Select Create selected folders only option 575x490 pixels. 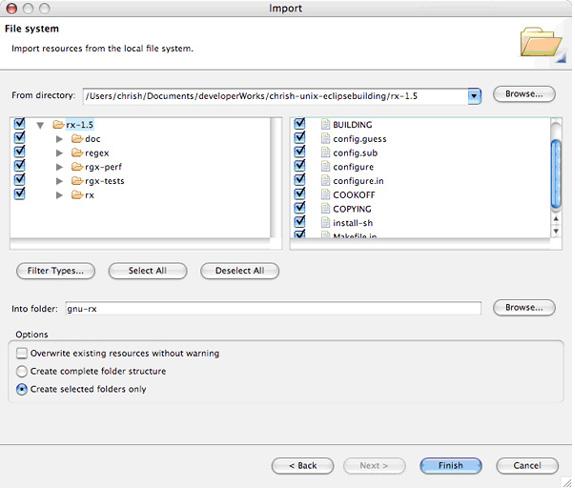(x=22, y=390)
